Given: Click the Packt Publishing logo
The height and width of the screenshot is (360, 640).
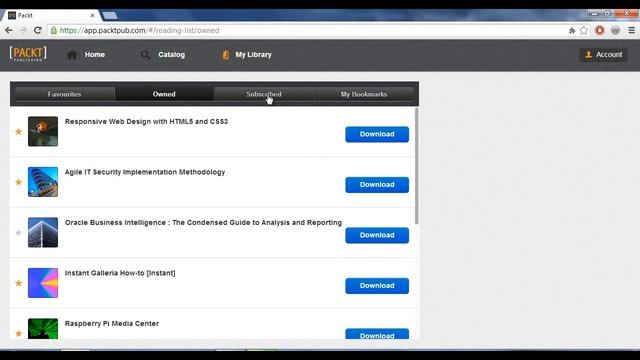Looking at the screenshot, I should [28, 54].
